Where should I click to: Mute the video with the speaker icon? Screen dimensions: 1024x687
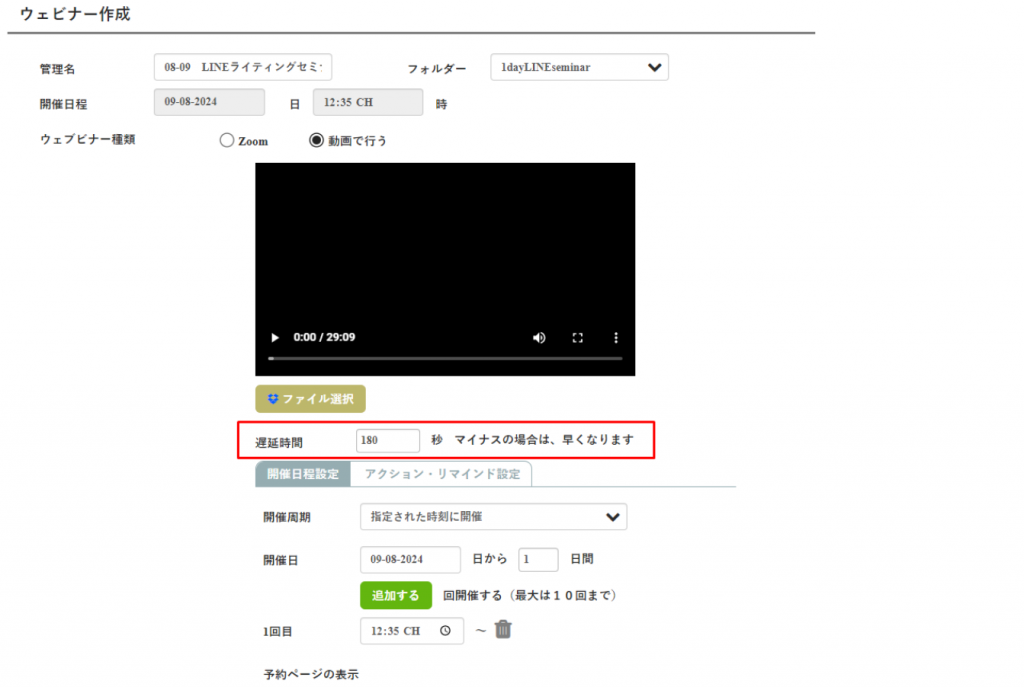coord(539,338)
